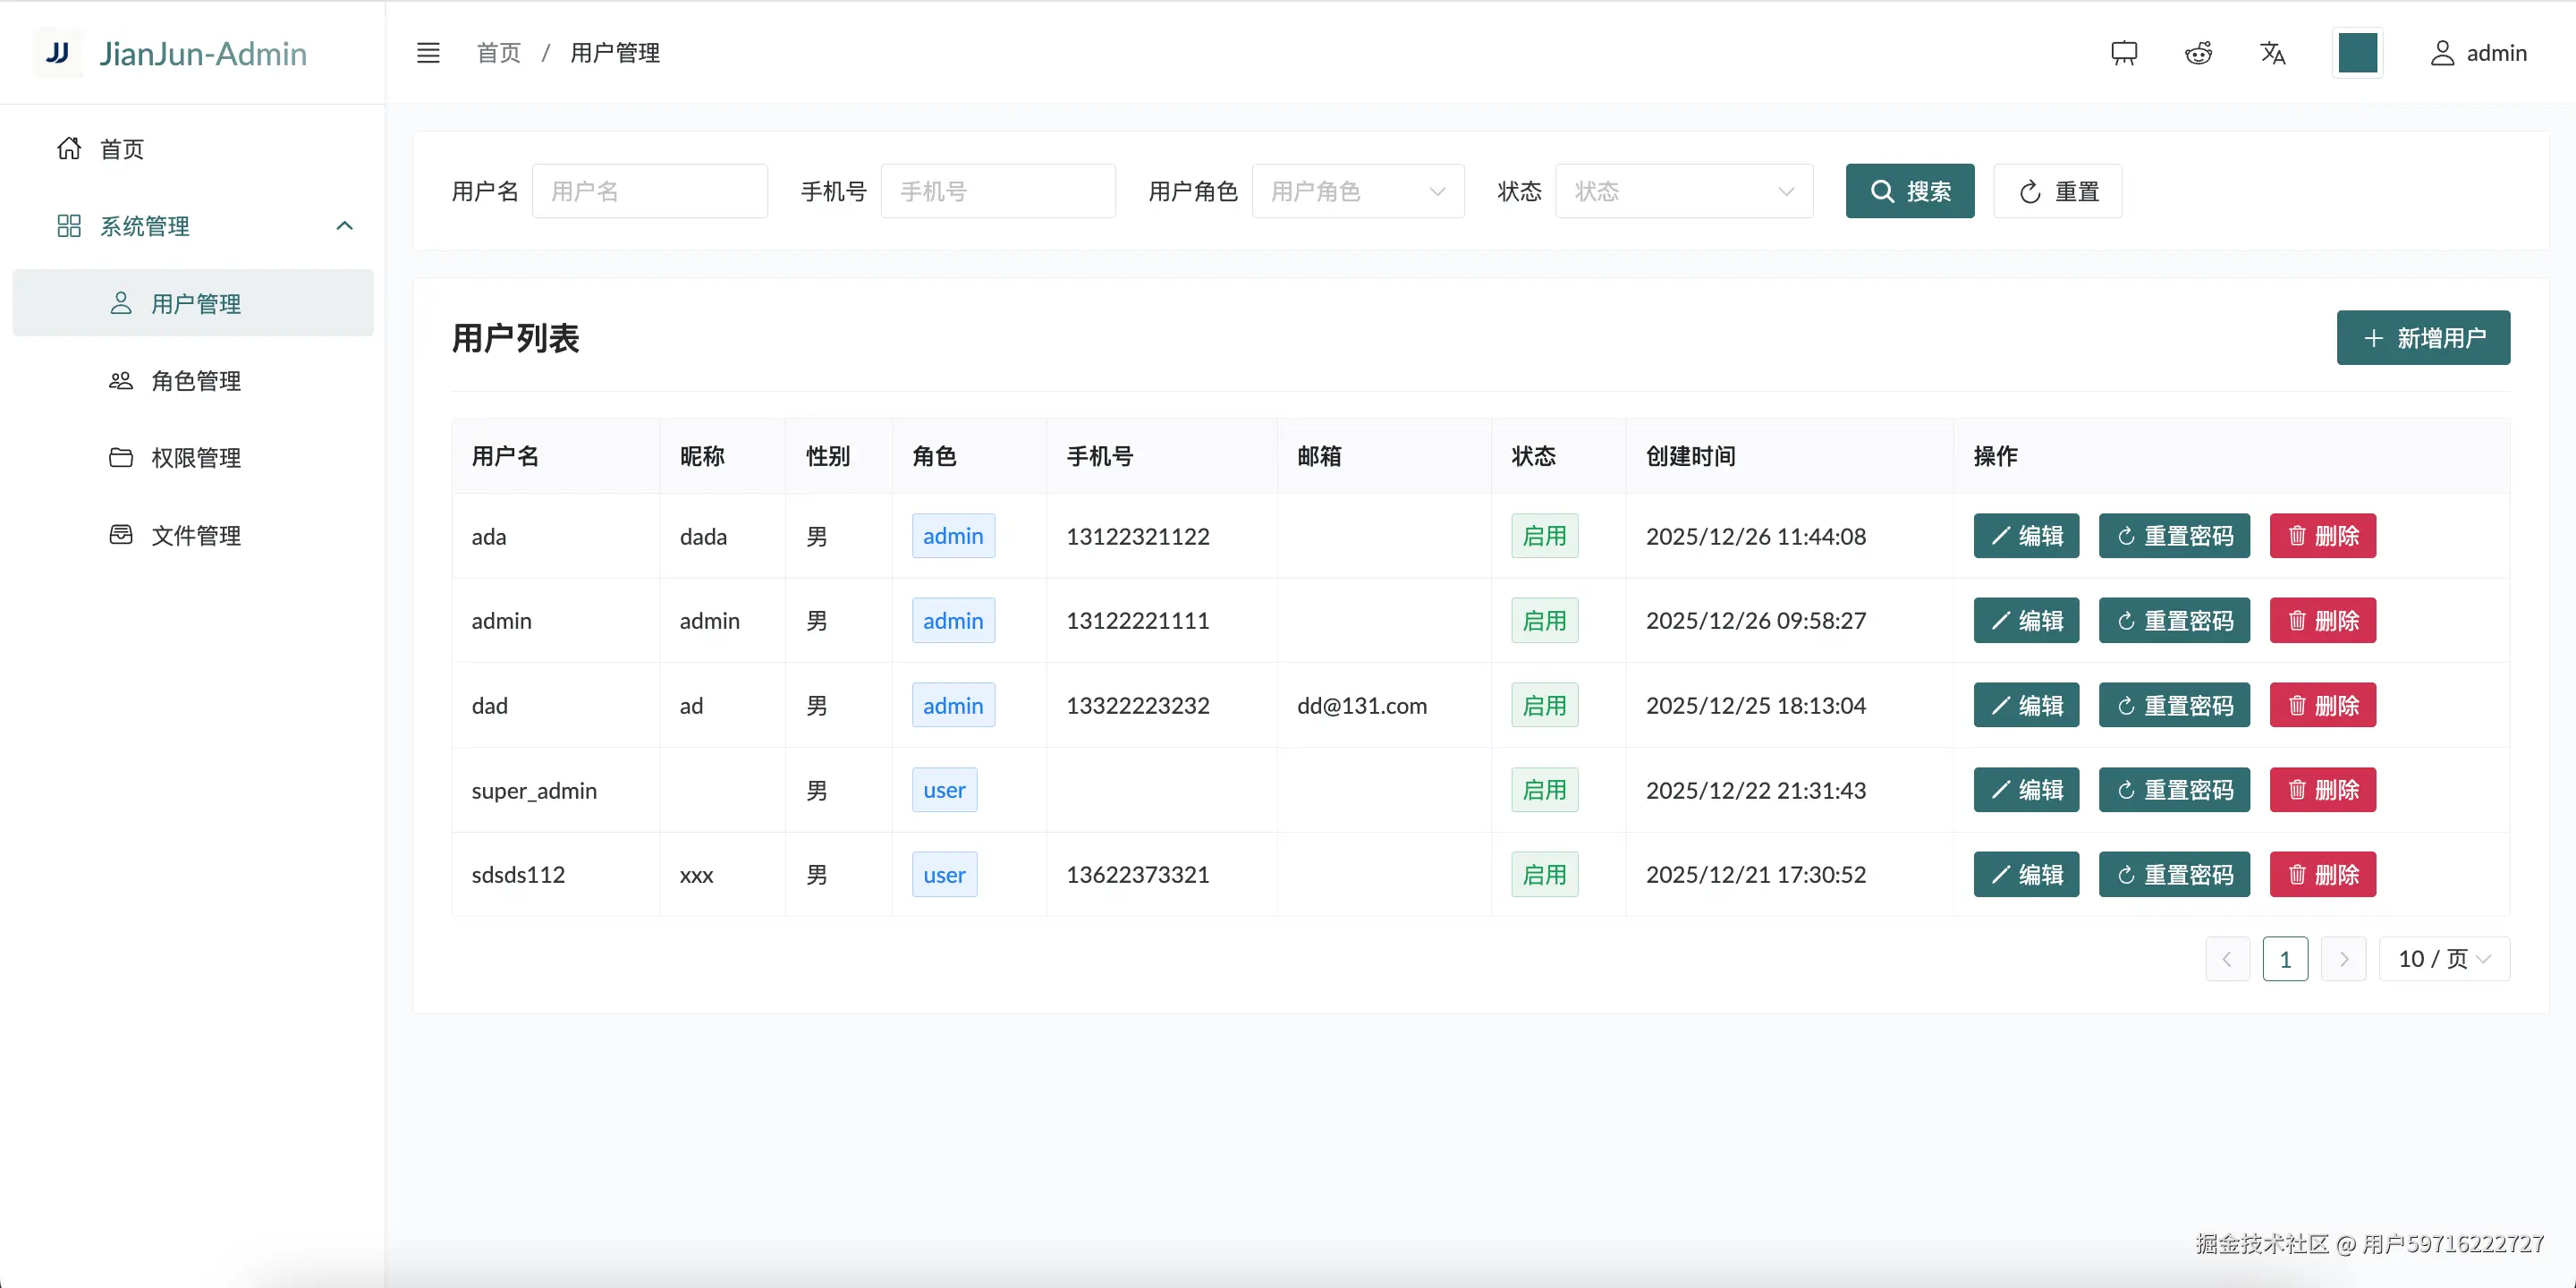Edit the super_admin user row
2576x1288 pixels.
(2025, 790)
